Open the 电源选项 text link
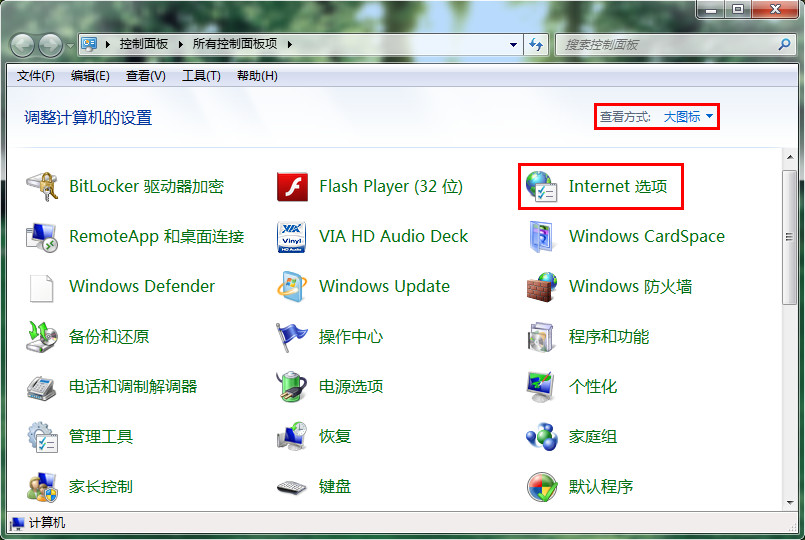This screenshot has height=540, width=805. [351, 386]
